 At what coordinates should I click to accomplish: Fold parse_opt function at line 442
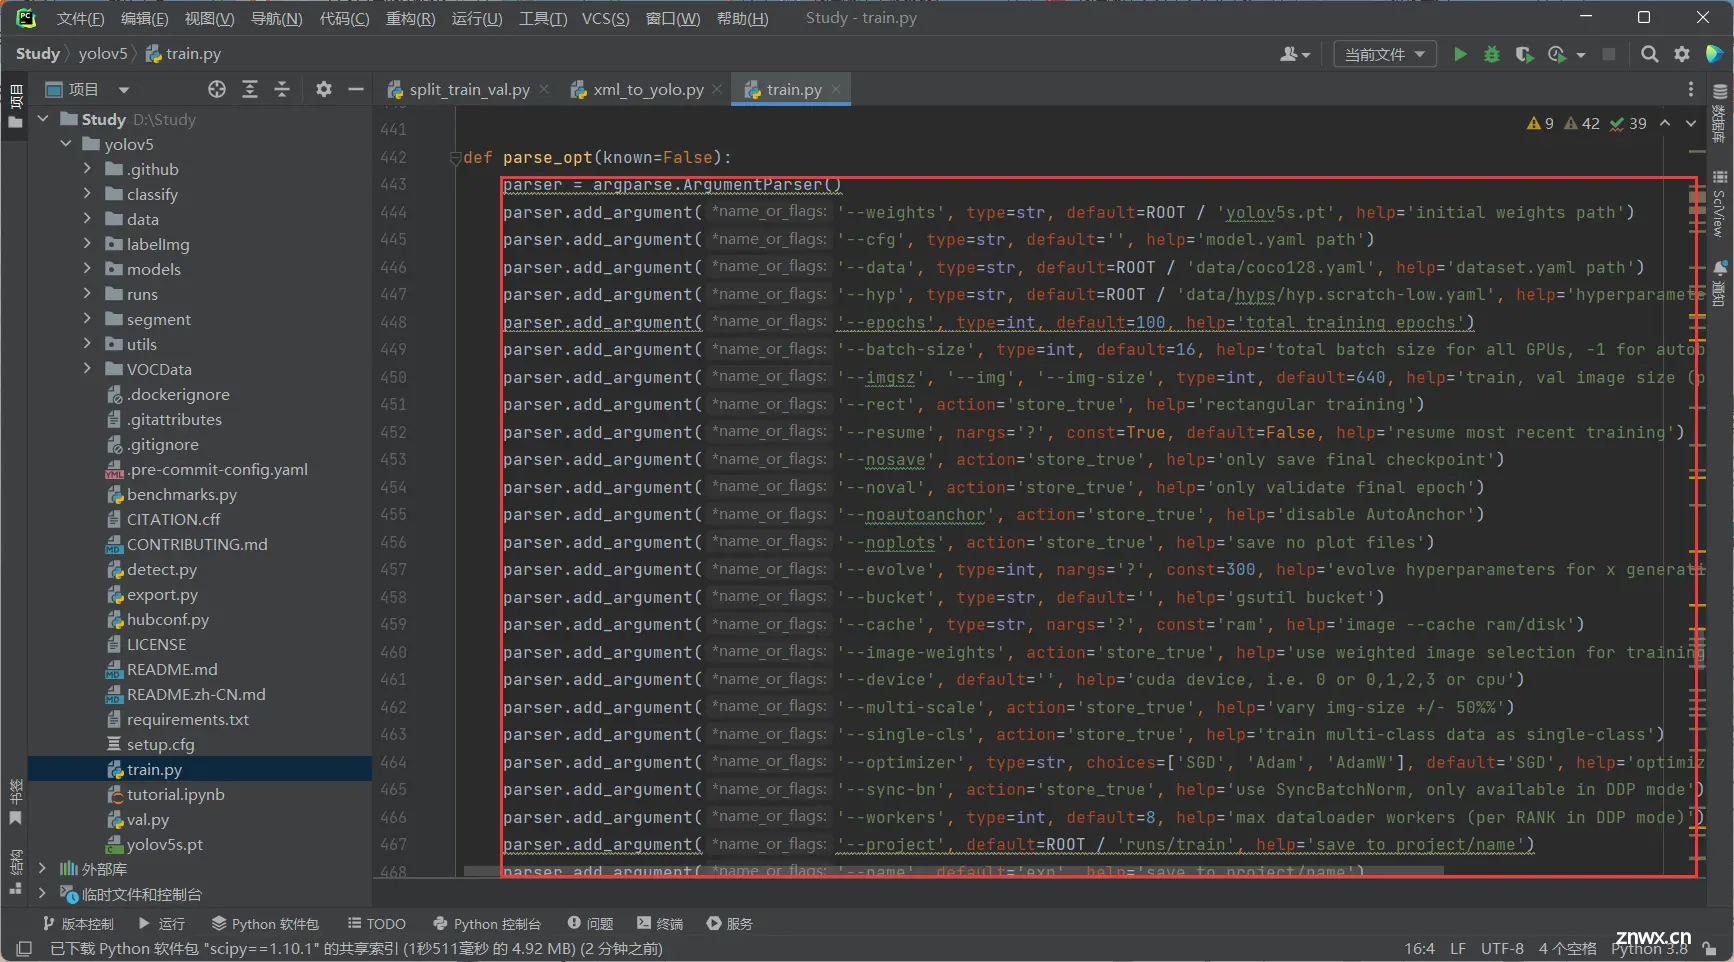point(456,158)
